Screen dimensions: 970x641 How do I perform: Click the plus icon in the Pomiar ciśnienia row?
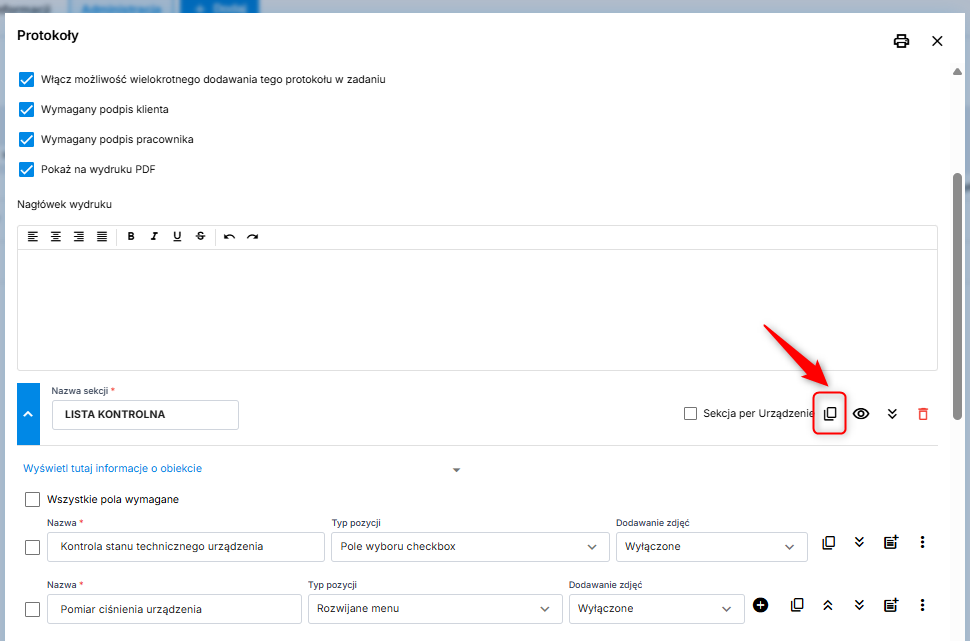(x=760, y=605)
